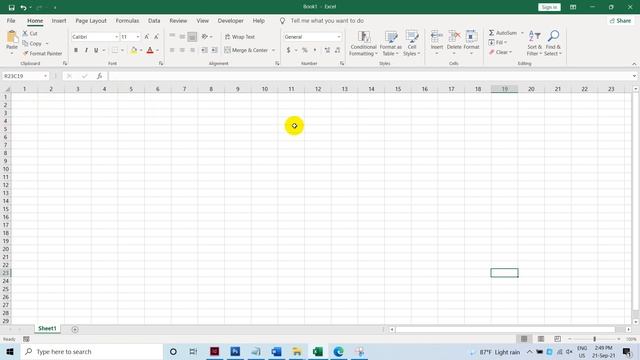Click the Insert Function fx icon
The image size is (640, 360).
click(x=99, y=76)
